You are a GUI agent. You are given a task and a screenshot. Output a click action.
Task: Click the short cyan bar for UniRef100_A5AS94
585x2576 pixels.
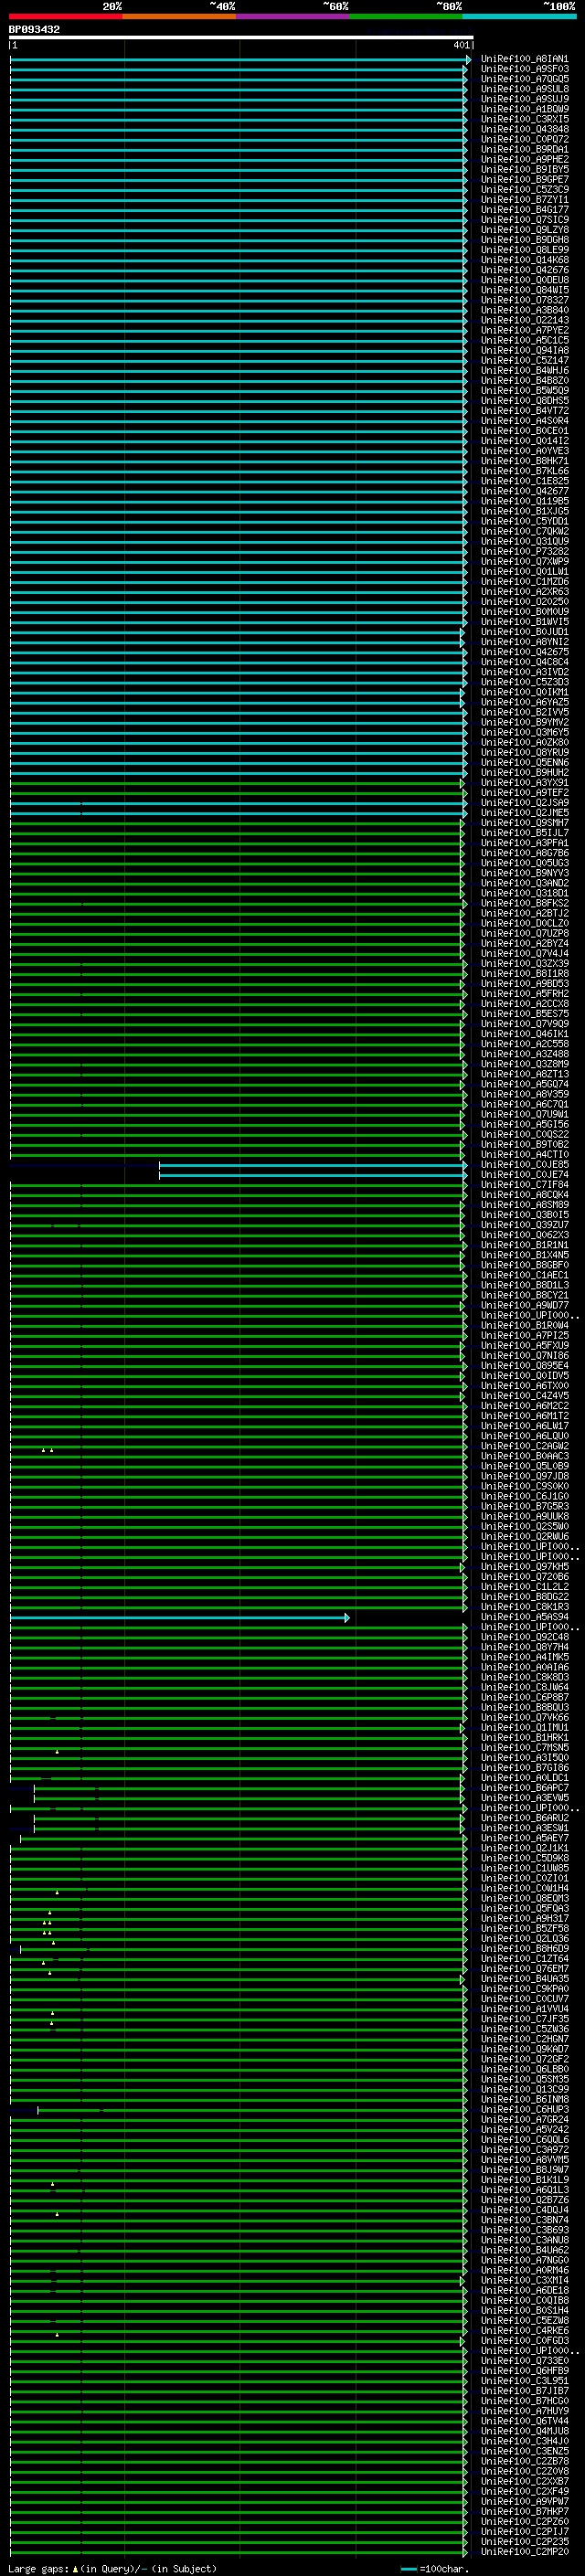pyautogui.click(x=180, y=1618)
